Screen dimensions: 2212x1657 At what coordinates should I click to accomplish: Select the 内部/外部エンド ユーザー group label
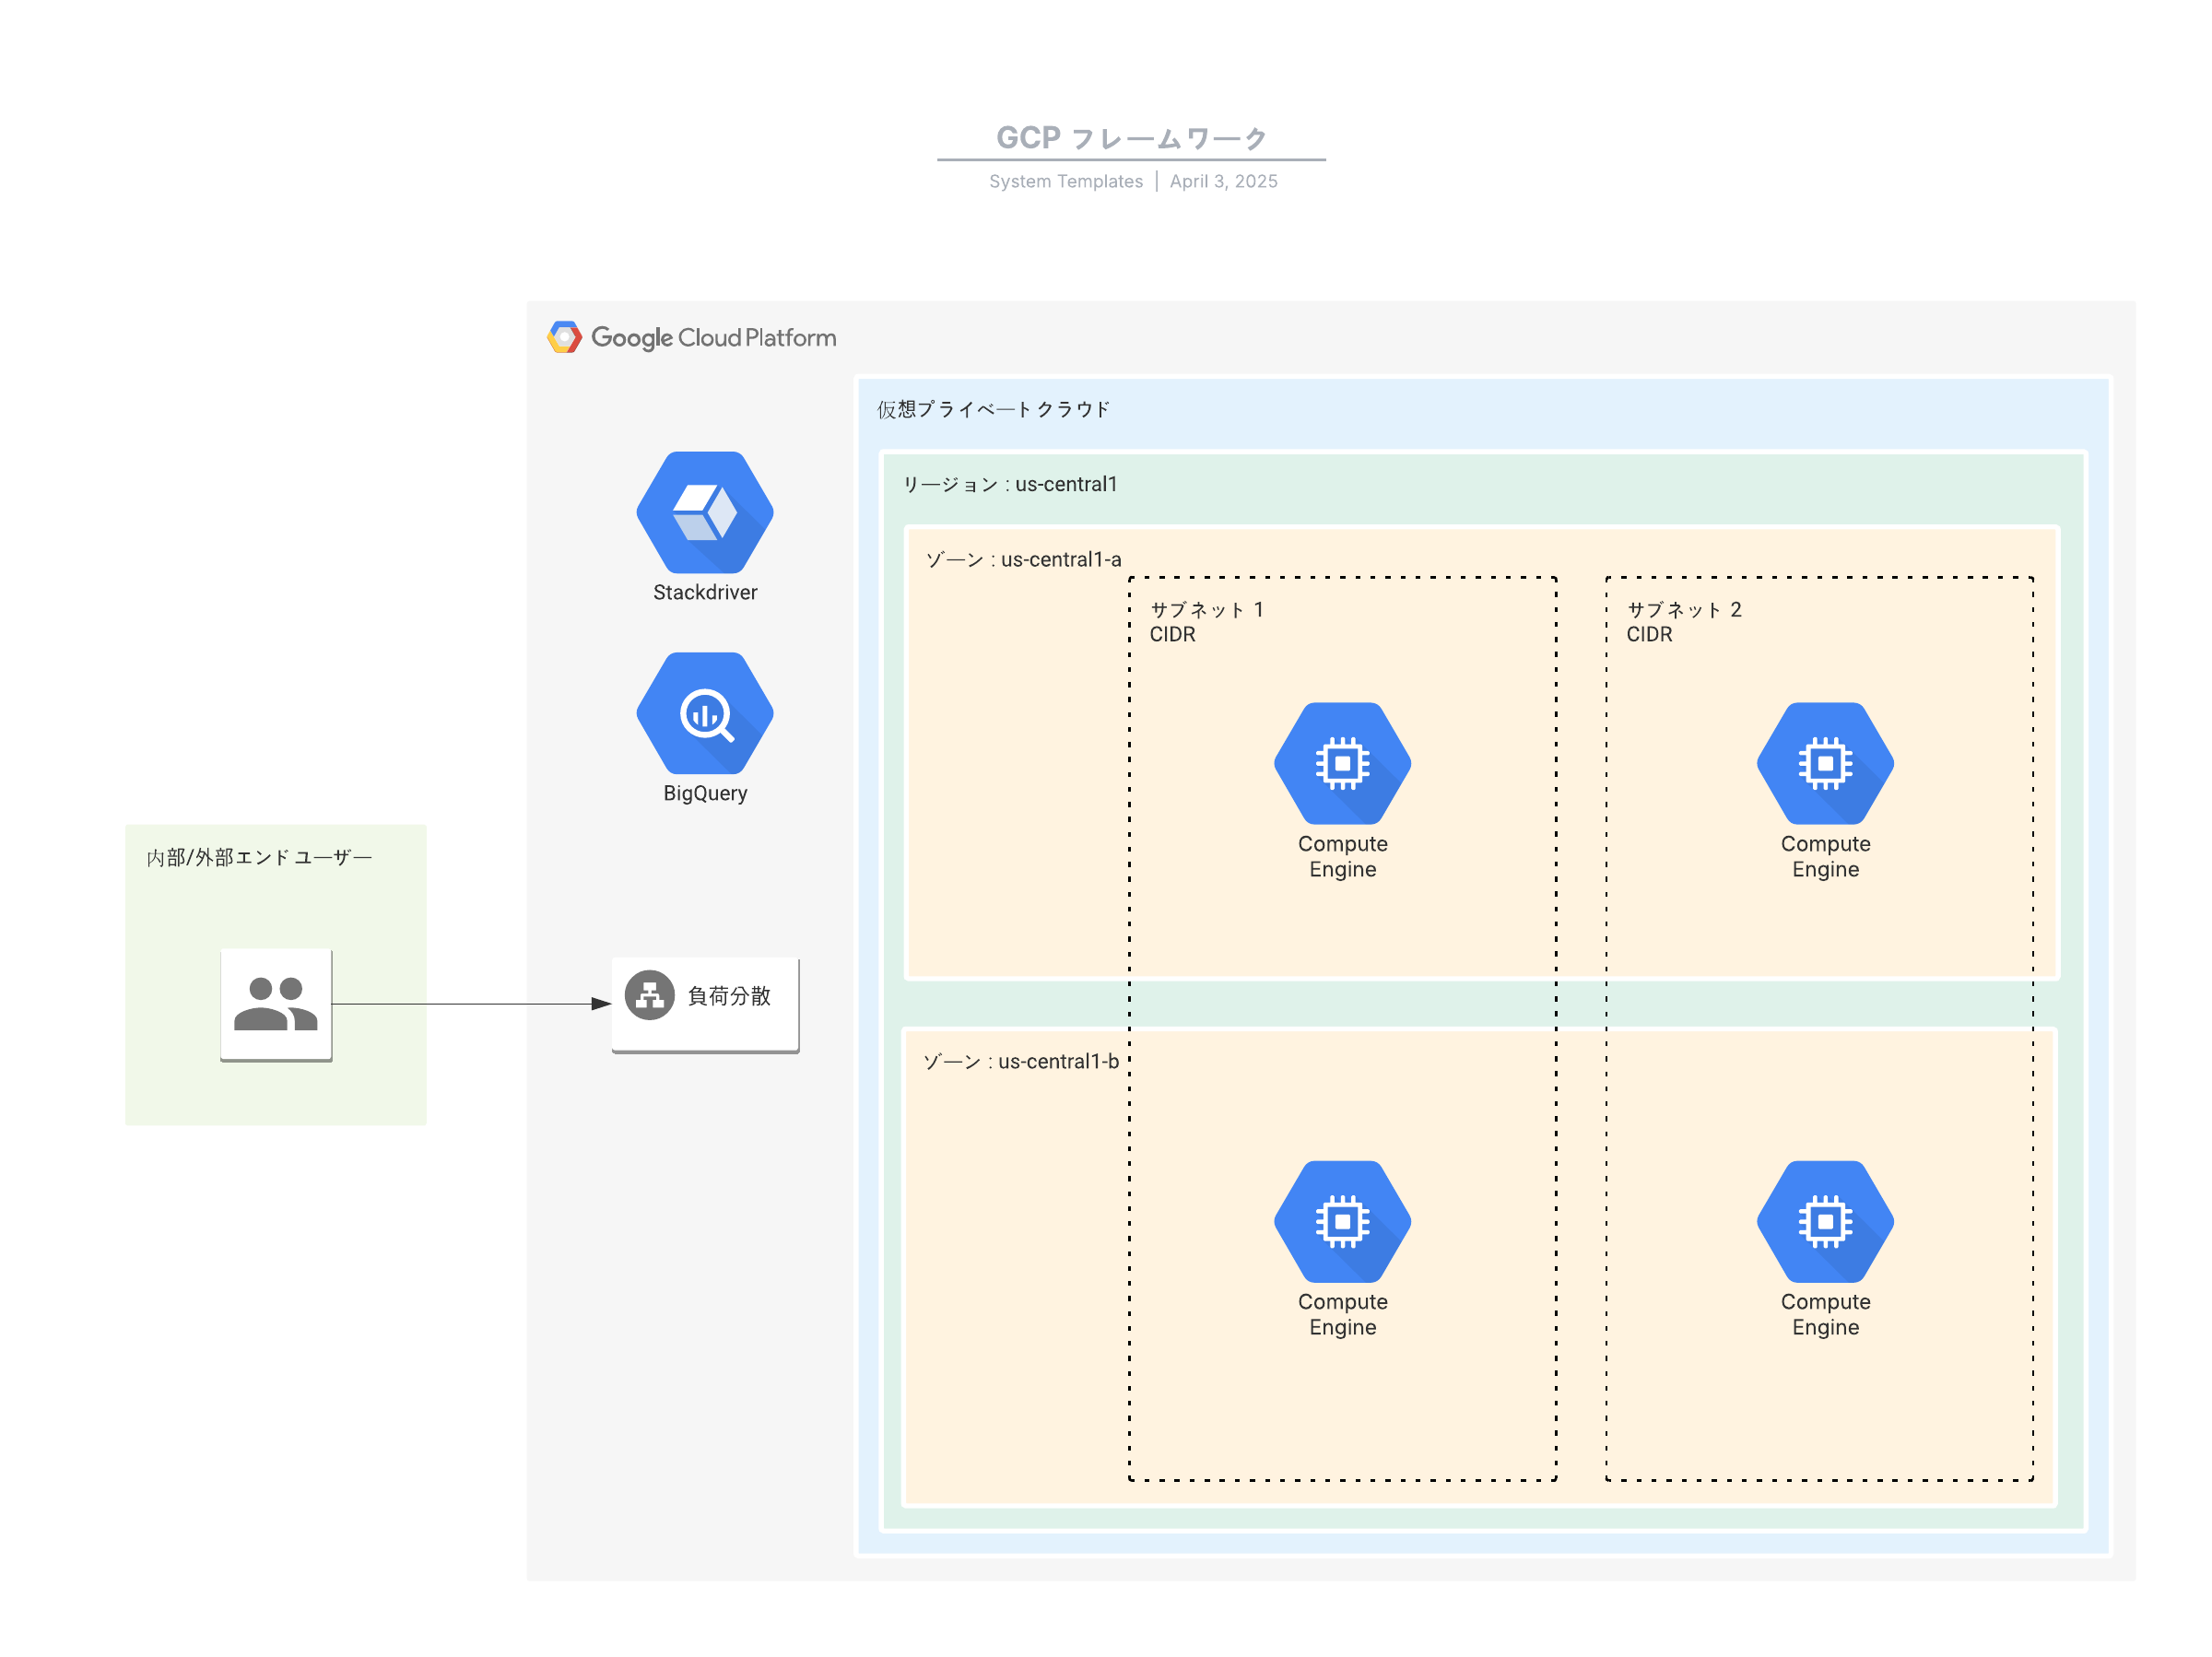(259, 857)
